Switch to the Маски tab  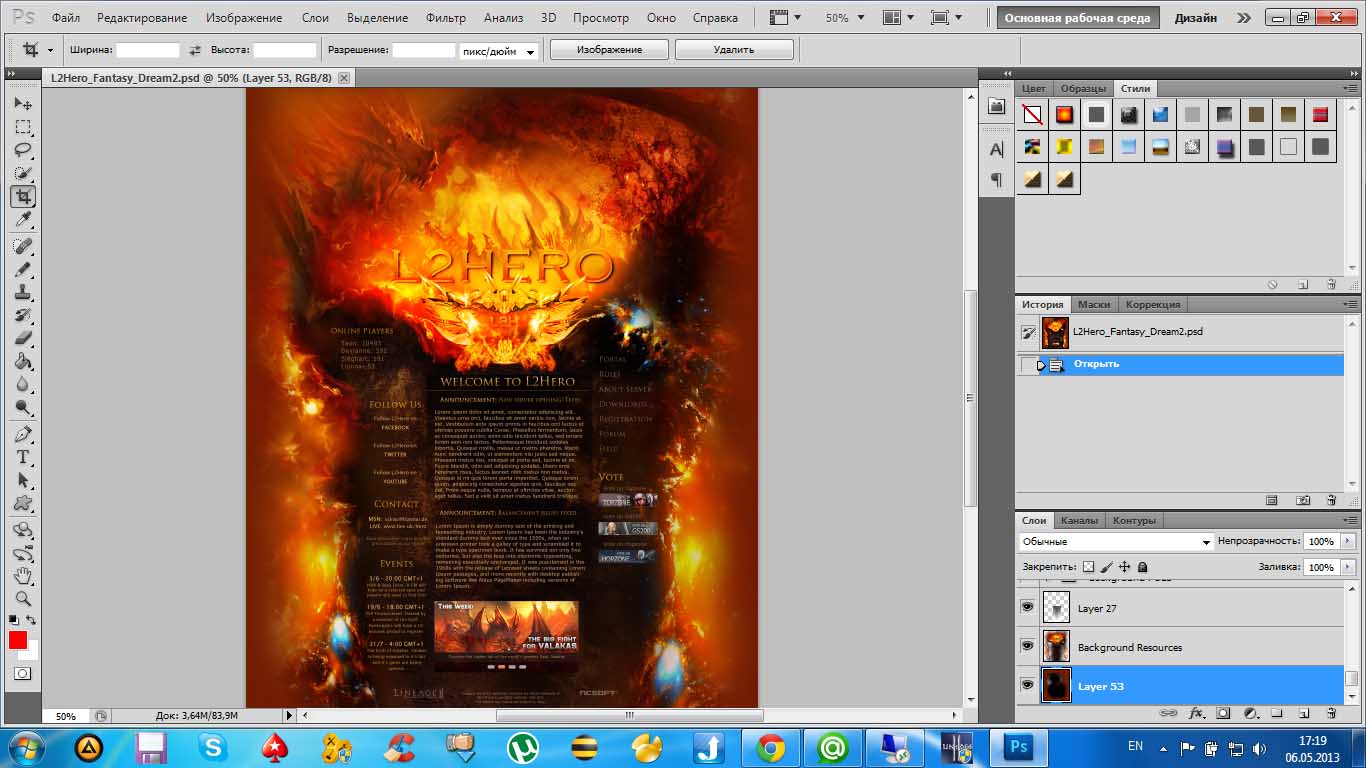pos(1094,304)
